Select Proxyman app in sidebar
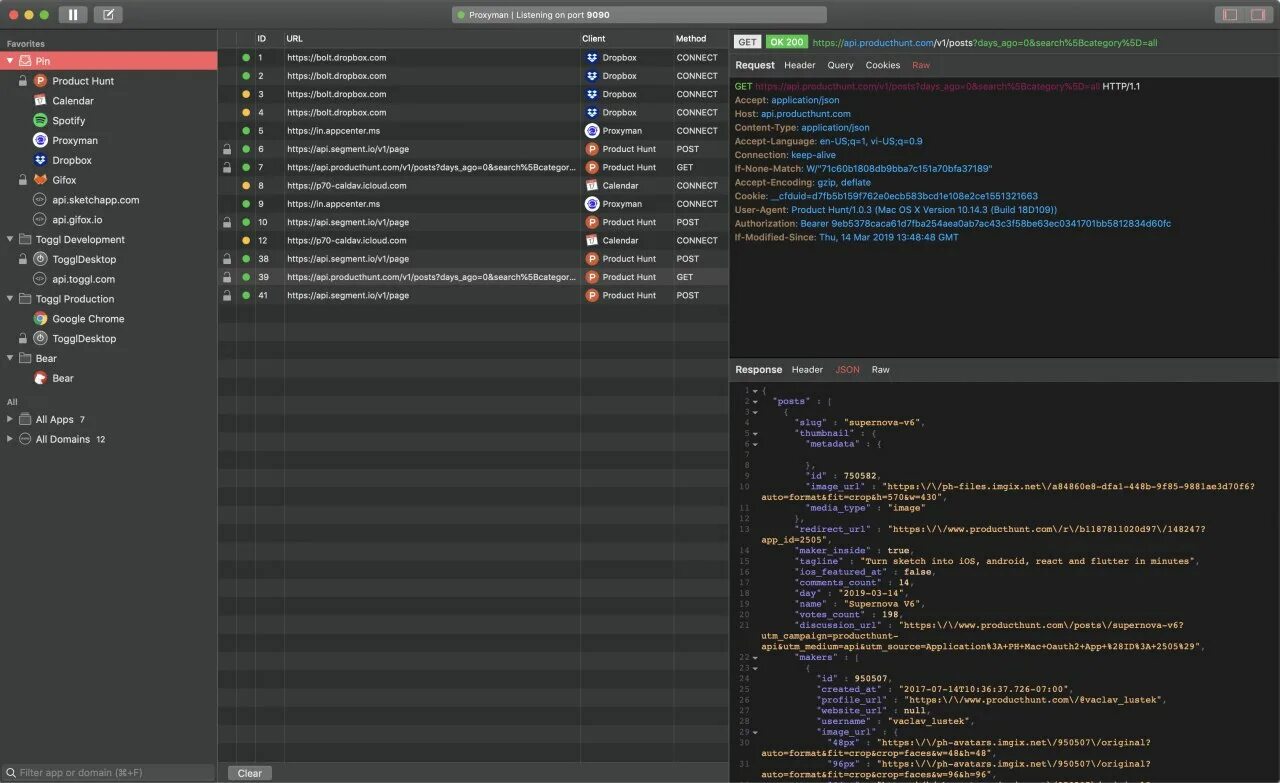 pyautogui.click(x=75, y=141)
